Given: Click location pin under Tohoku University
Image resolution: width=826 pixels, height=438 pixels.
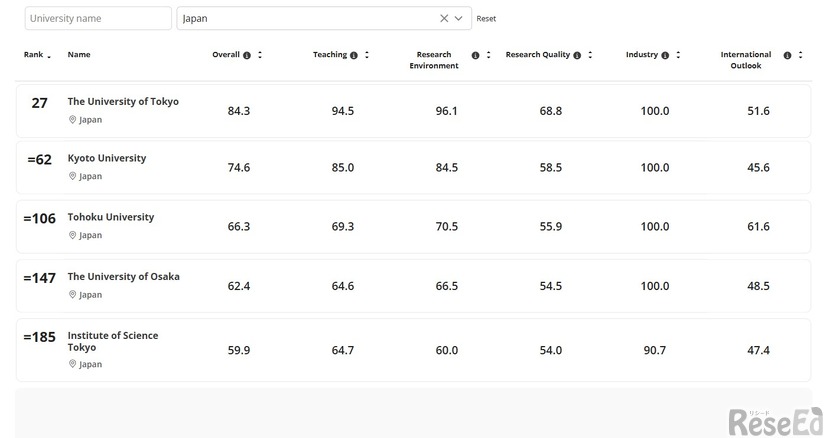Looking at the screenshot, I should pyautogui.click(x=73, y=235).
